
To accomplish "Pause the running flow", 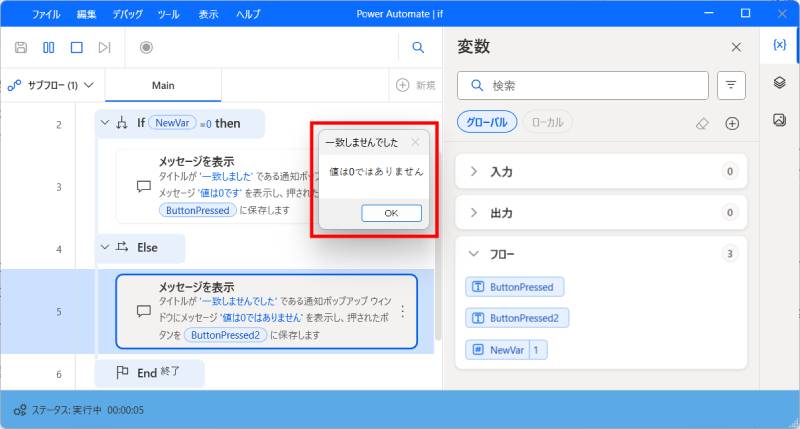I will click(48, 47).
